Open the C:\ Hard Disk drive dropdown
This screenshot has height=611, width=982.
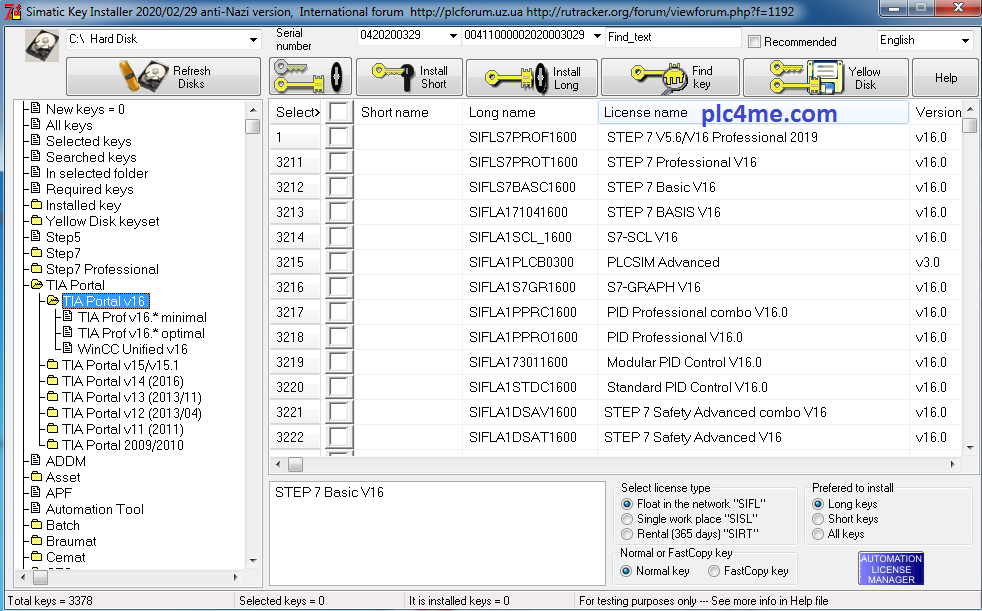(x=253, y=40)
